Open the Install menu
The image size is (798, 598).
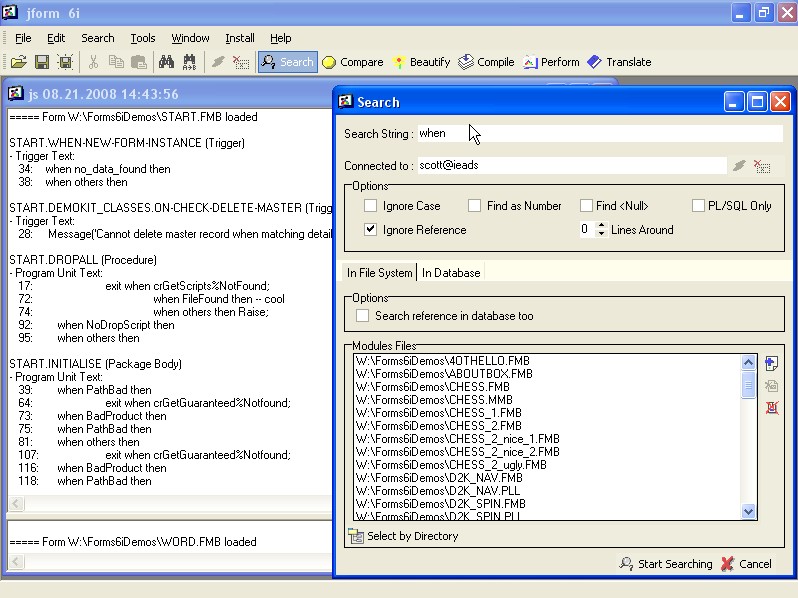[240, 38]
